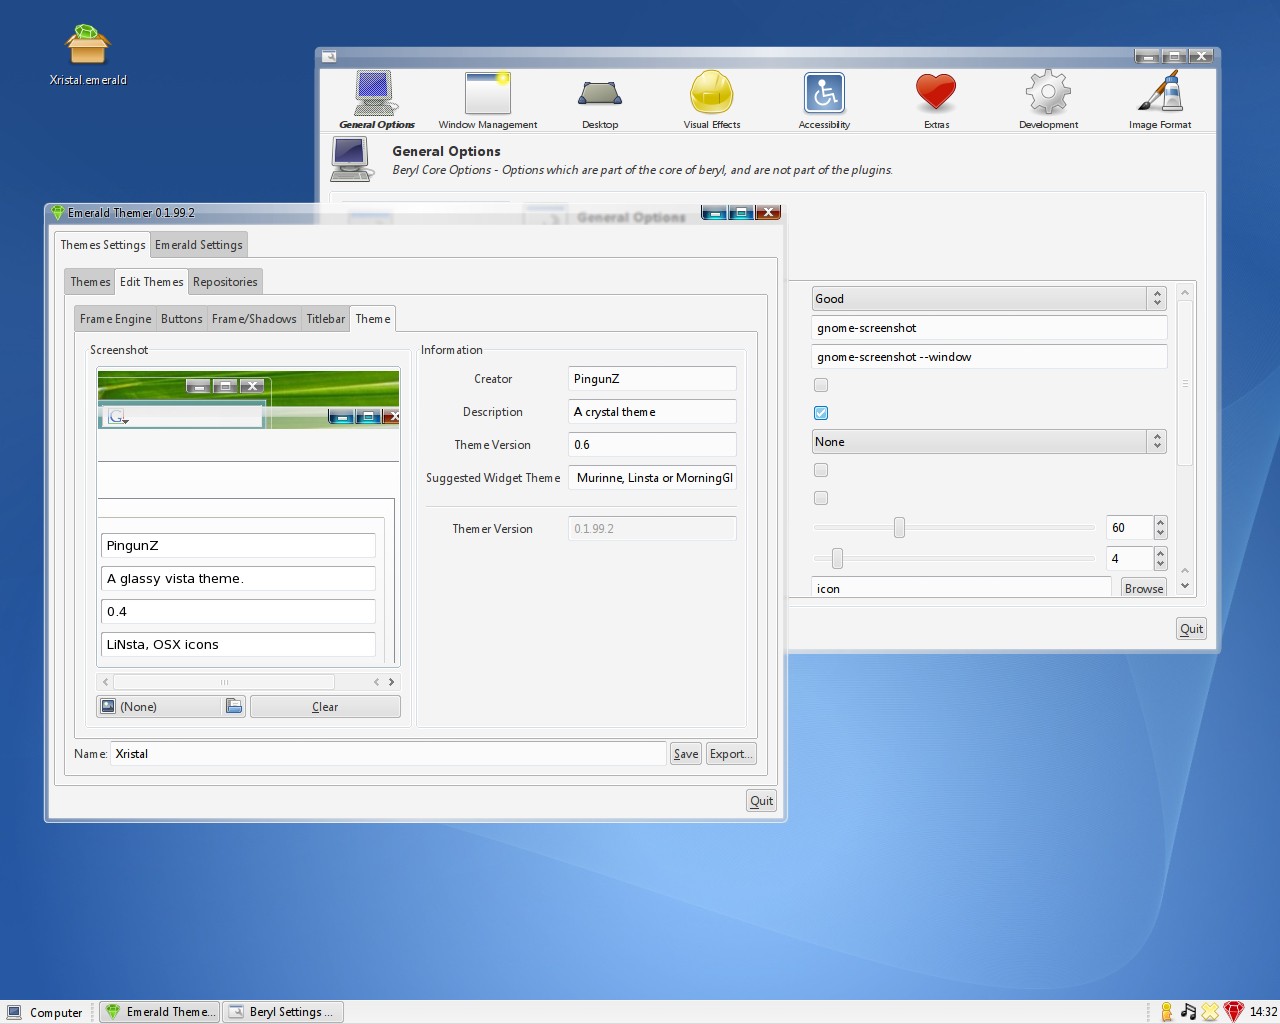Switch to Emerald Settings tab
1280x1024 pixels.
click(198, 245)
